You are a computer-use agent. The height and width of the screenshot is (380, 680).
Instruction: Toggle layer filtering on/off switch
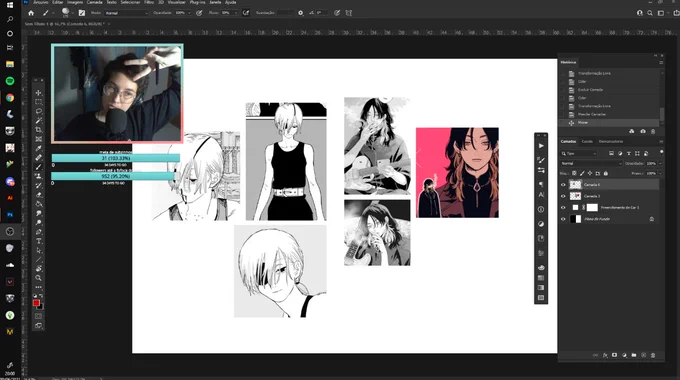pos(661,152)
